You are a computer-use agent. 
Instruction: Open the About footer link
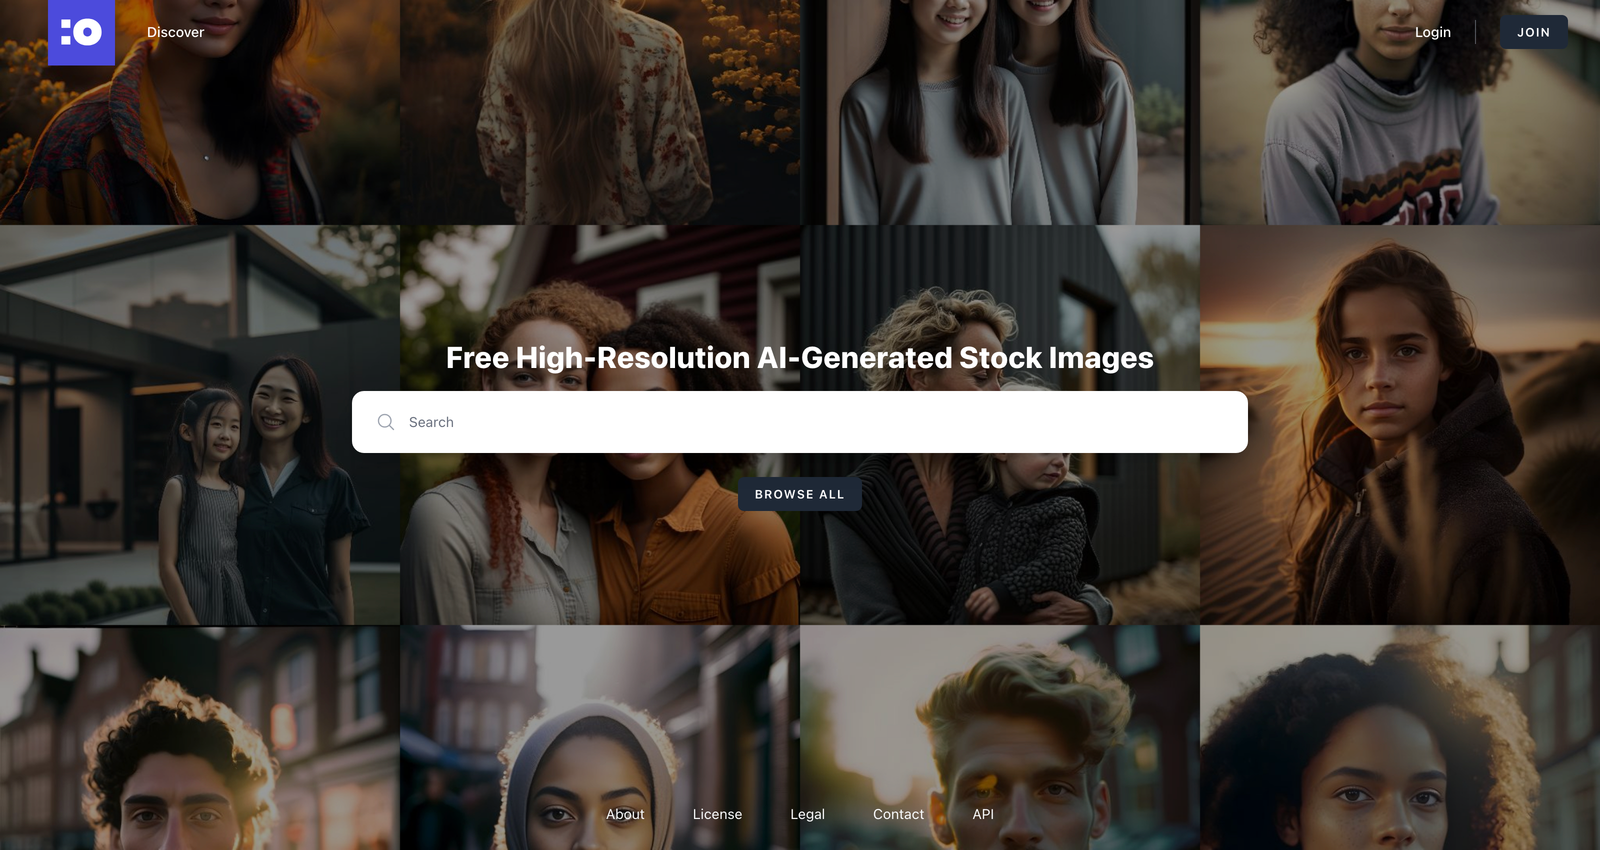(625, 814)
